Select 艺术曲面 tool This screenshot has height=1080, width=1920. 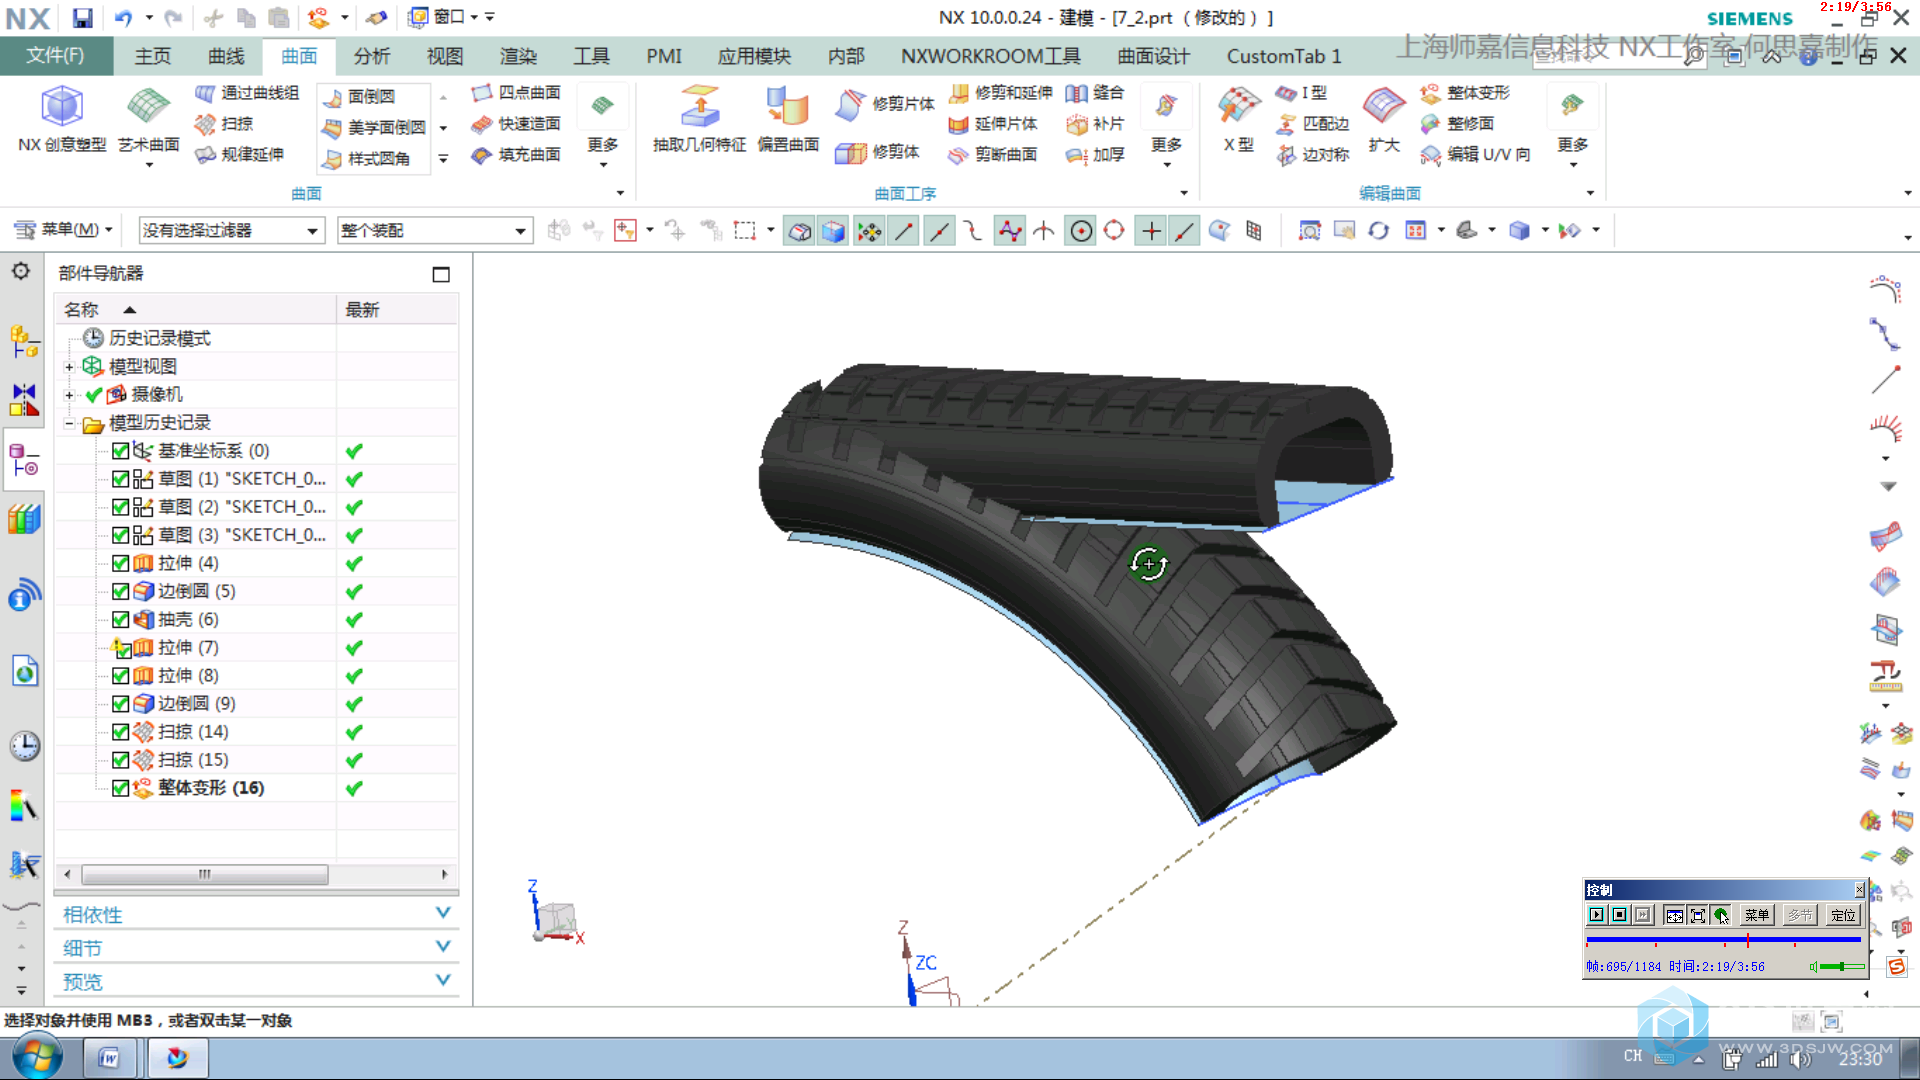(148, 119)
